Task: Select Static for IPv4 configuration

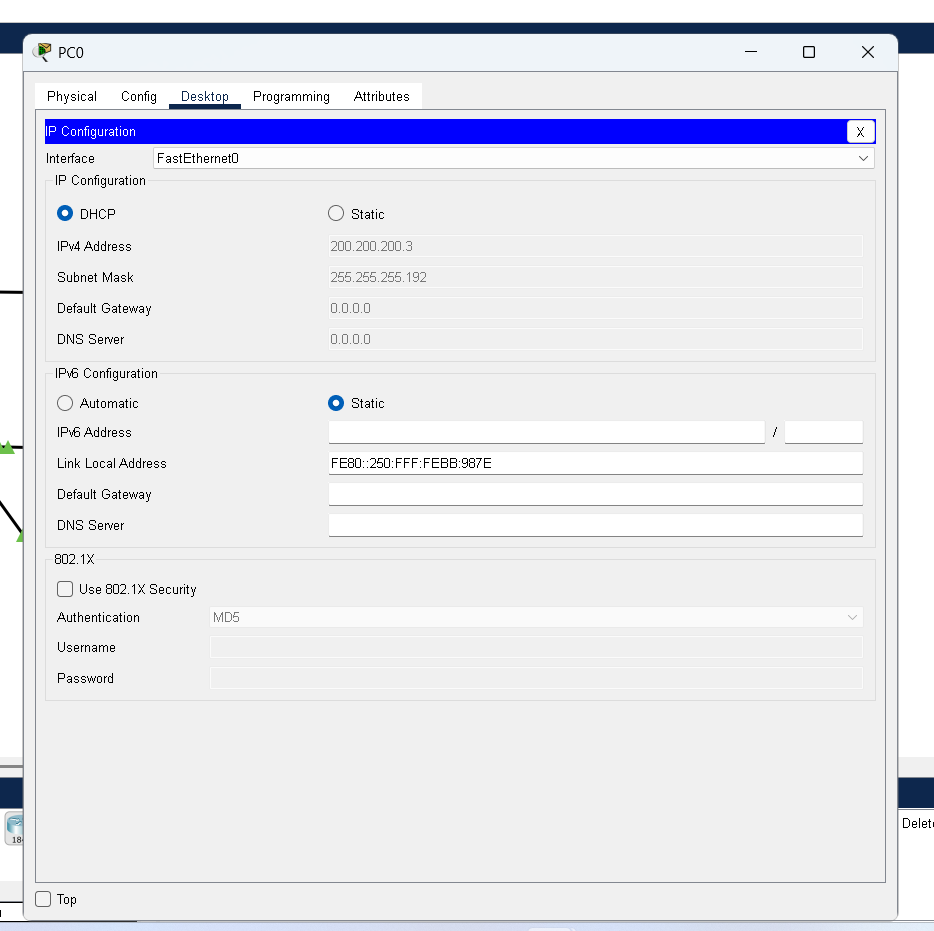Action: coord(336,214)
